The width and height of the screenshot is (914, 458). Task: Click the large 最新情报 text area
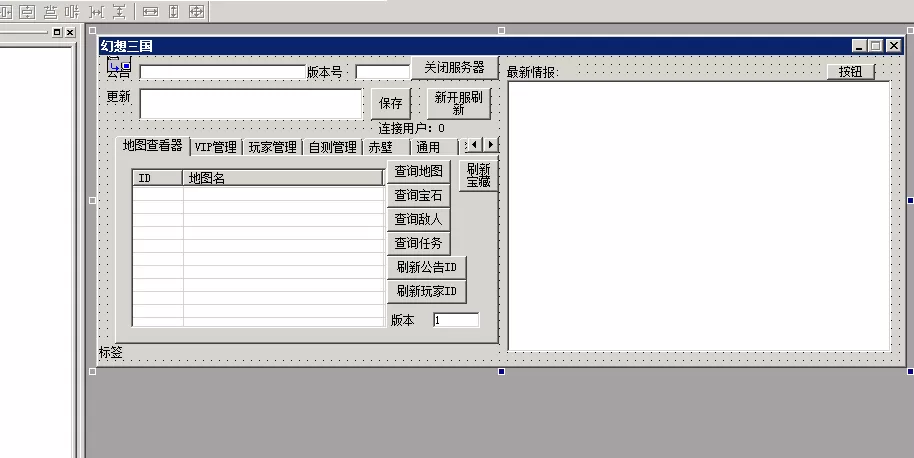(x=699, y=216)
